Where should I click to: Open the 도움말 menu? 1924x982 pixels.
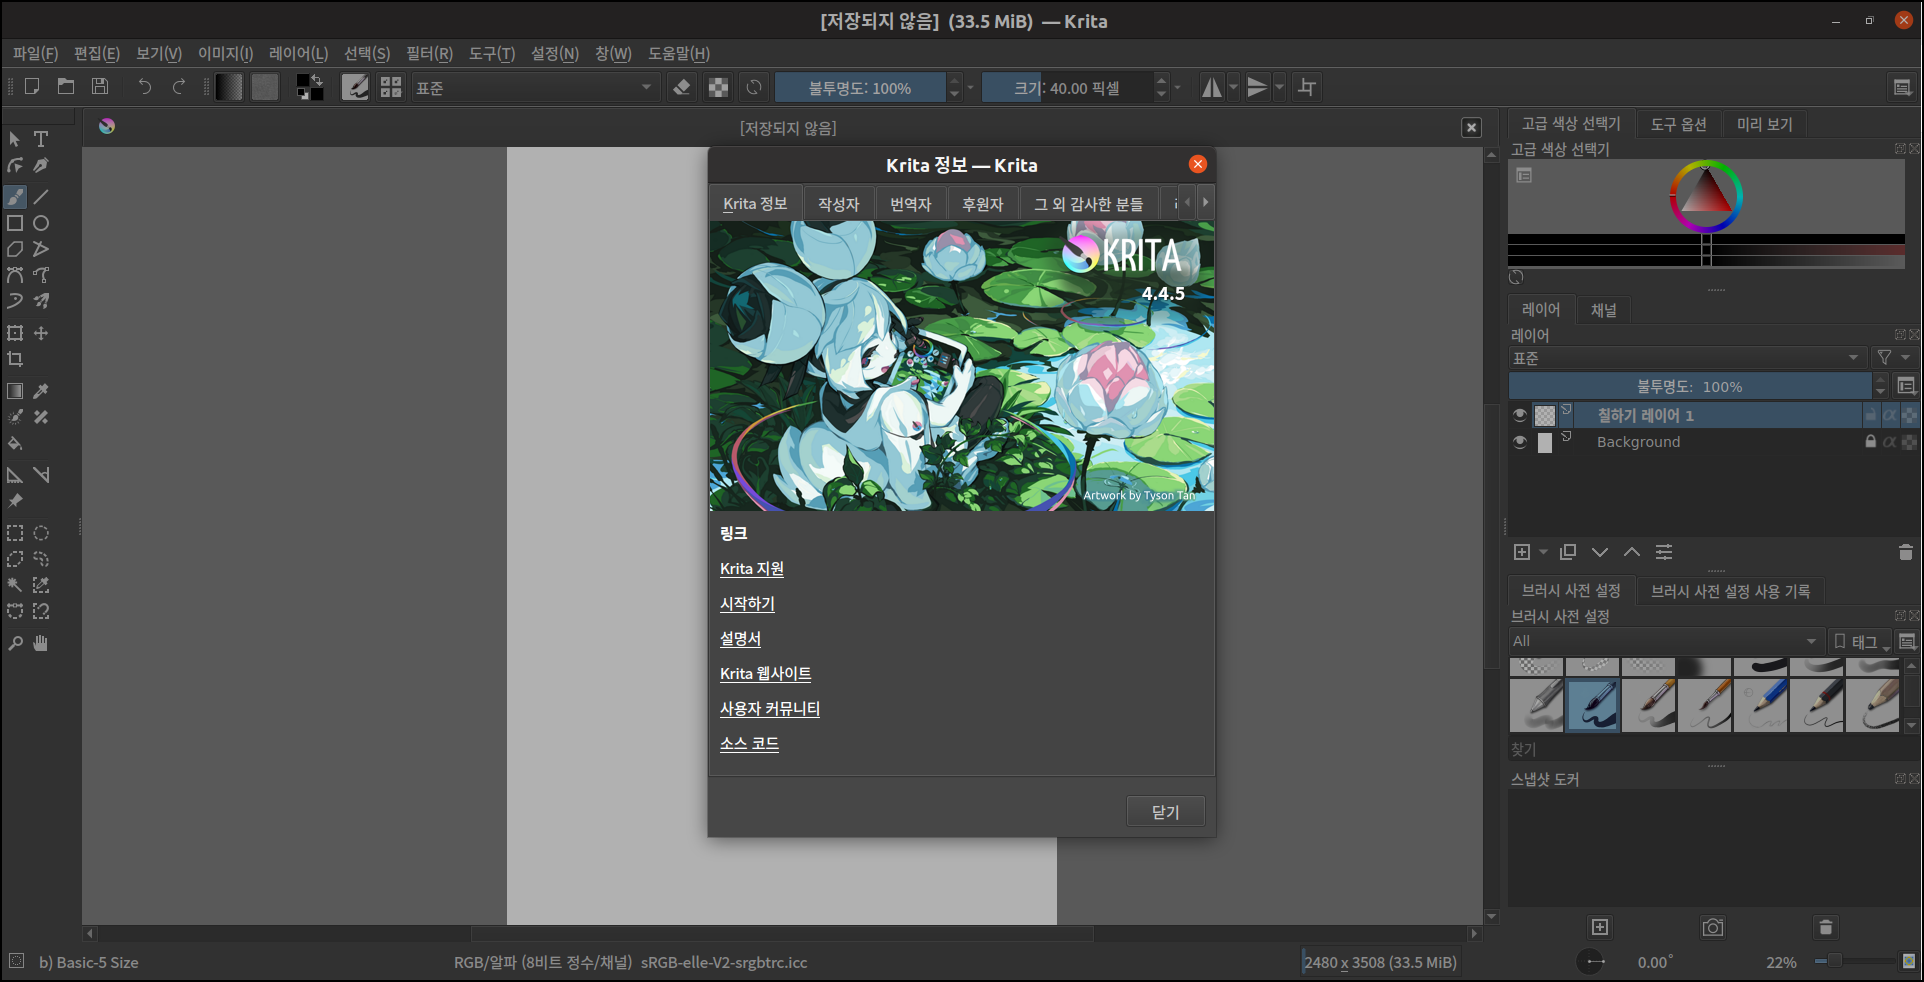[x=678, y=54]
